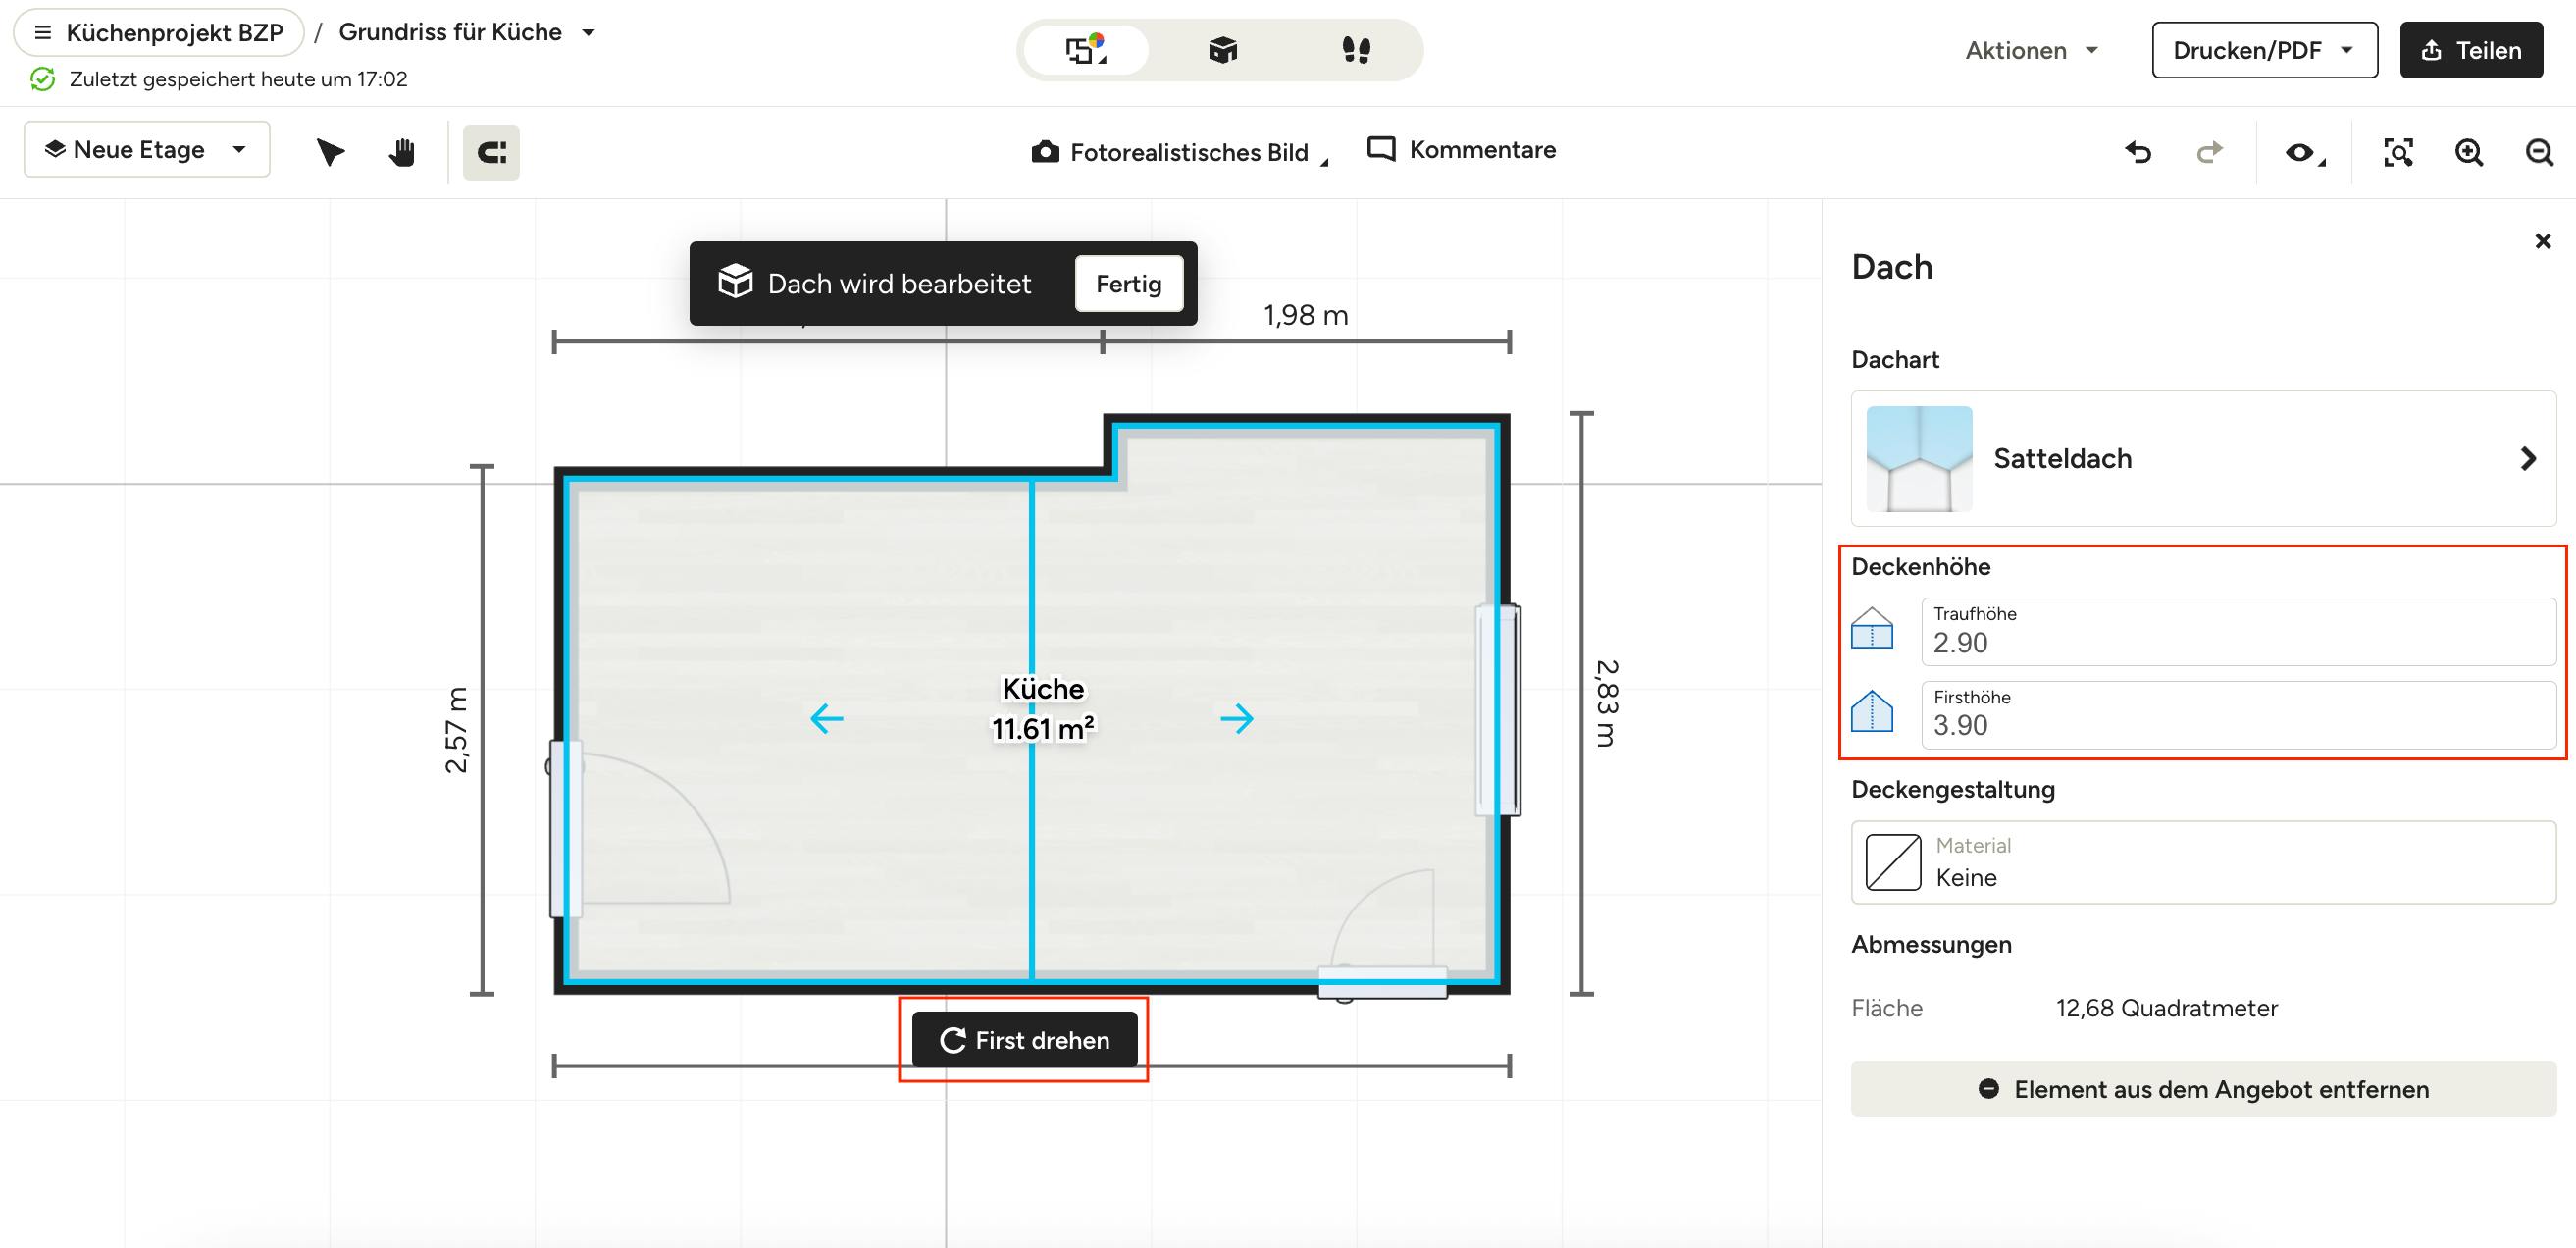The image size is (2576, 1248).
Task: Select the pointer arrow tool
Action: click(330, 152)
